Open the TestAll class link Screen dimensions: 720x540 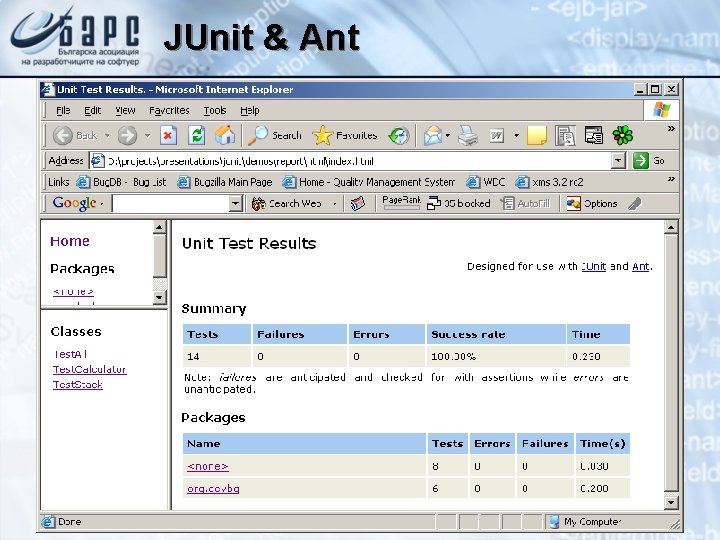point(70,354)
